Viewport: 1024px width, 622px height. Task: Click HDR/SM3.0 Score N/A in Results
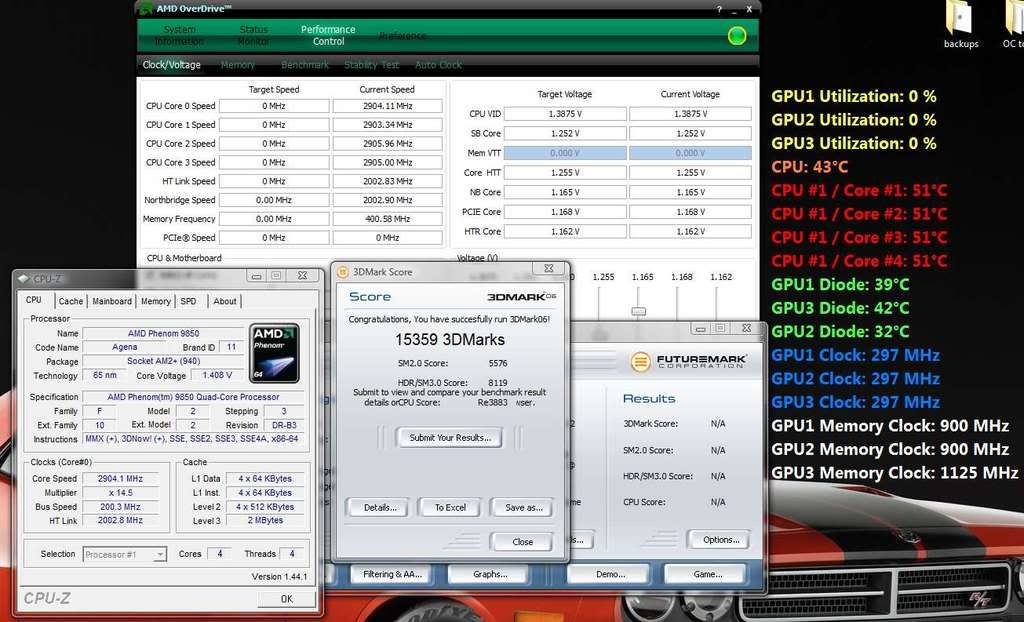coord(718,476)
